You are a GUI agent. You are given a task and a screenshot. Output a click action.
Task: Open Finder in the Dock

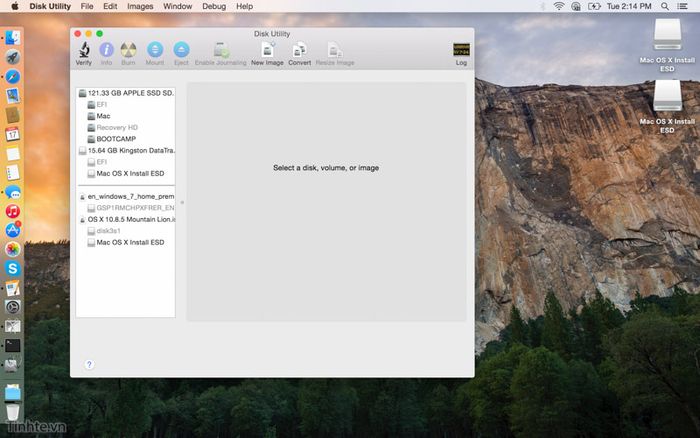tap(12, 38)
